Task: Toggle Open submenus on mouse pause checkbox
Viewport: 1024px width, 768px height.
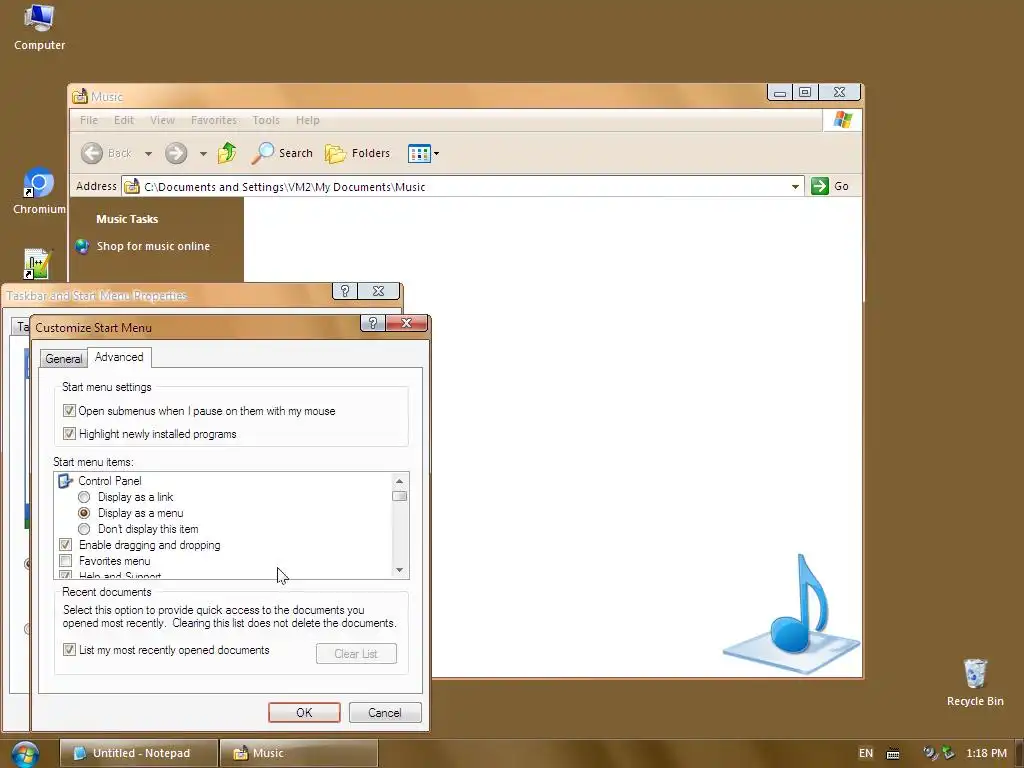Action: pos(69,411)
